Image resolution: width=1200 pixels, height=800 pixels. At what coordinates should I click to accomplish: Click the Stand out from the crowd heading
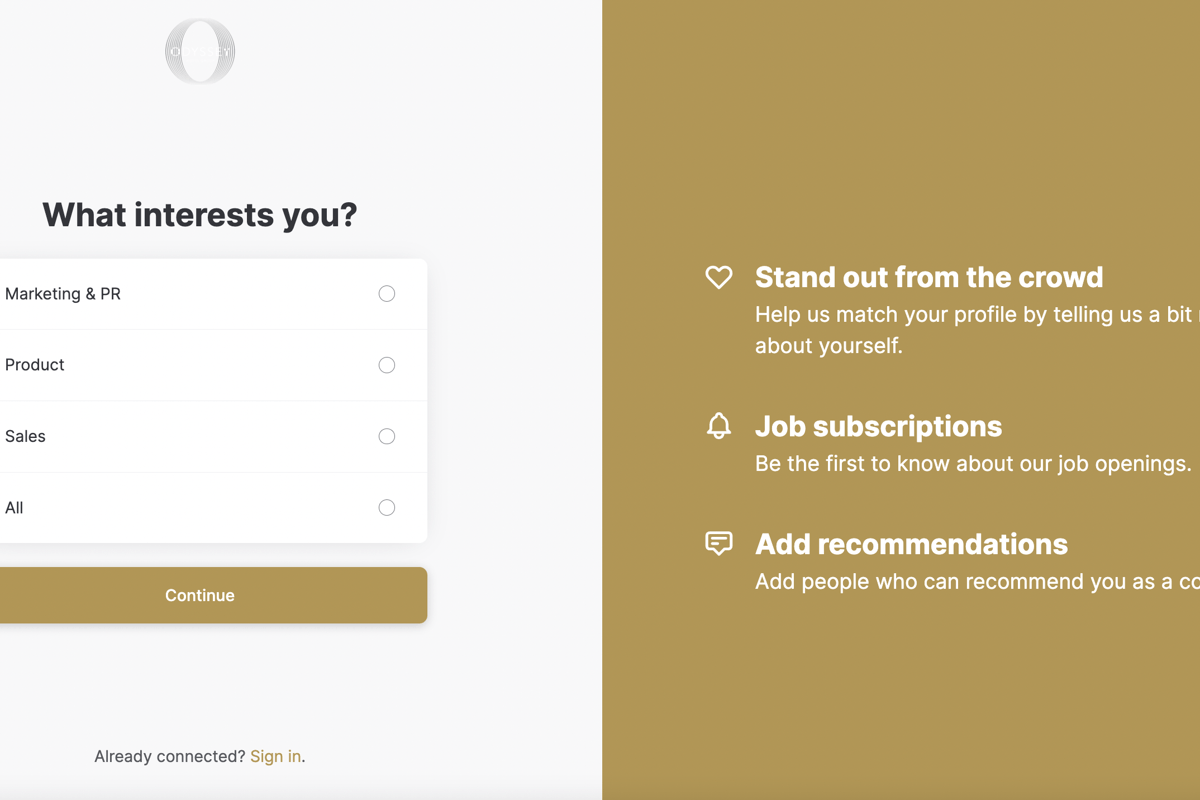[928, 277]
